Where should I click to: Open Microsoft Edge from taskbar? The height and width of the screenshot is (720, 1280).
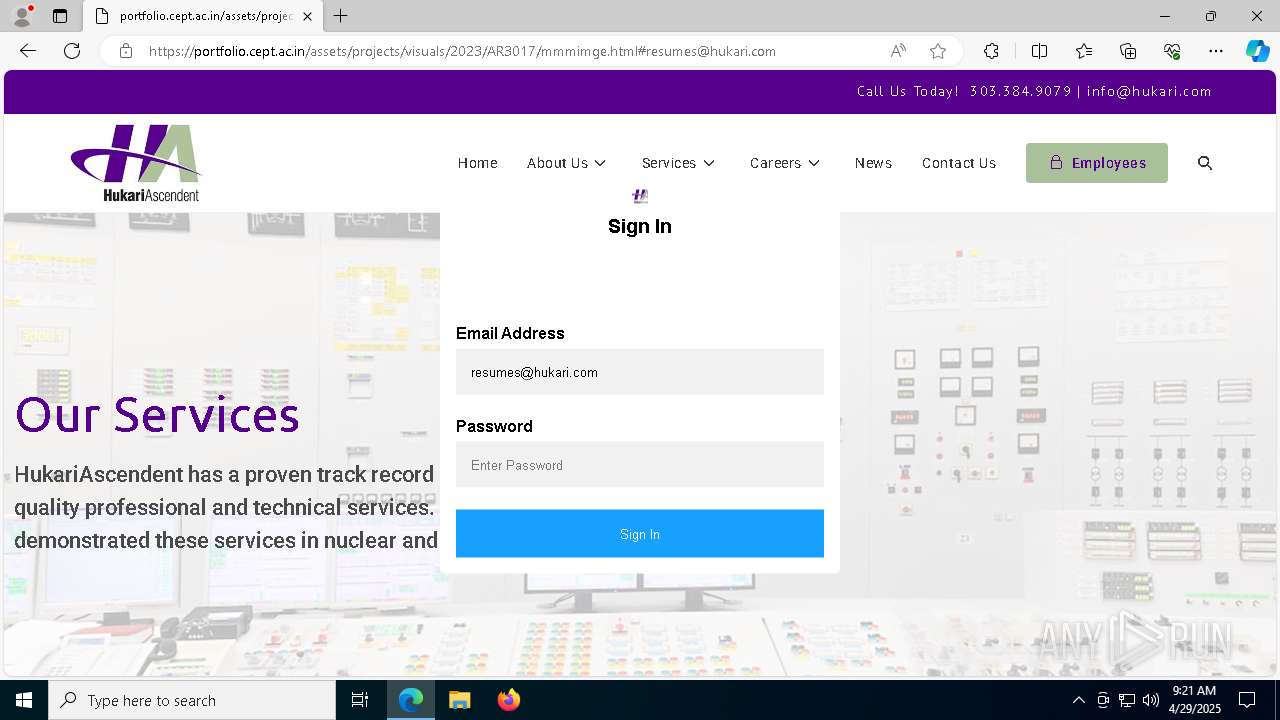click(x=411, y=700)
